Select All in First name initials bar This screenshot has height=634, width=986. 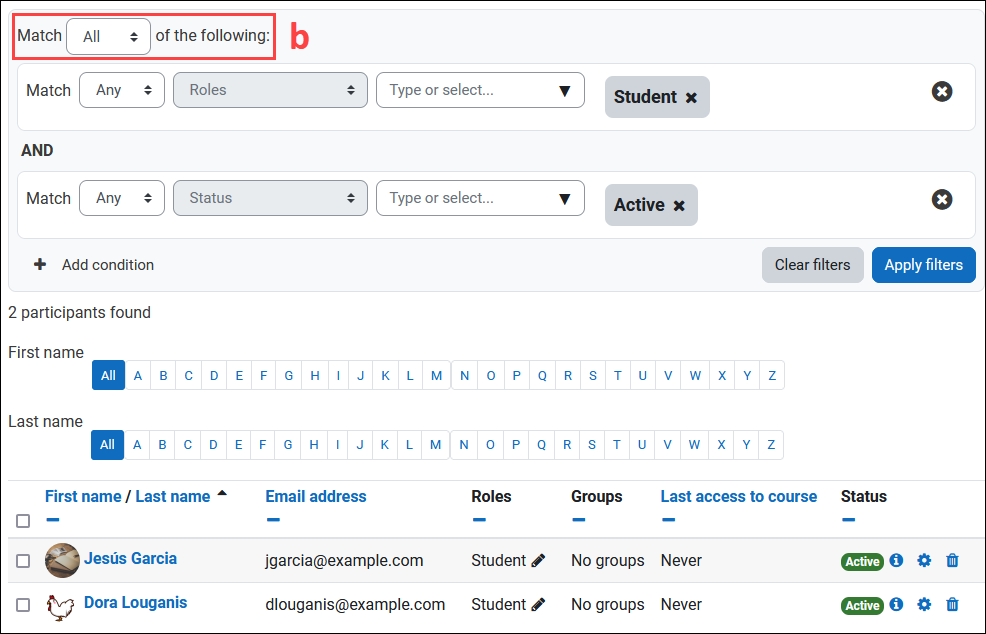pyautogui.click(x=108, y=375)
